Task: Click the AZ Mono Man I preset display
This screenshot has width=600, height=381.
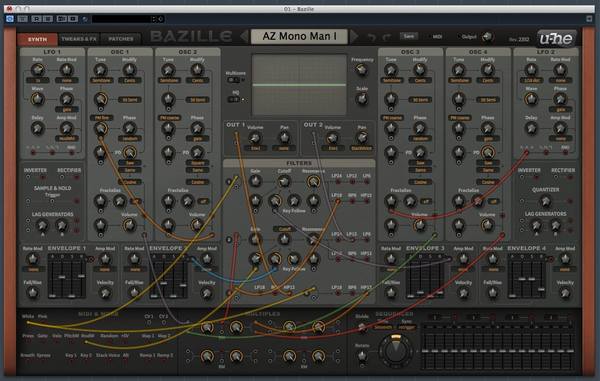Action: click(299, 37)
